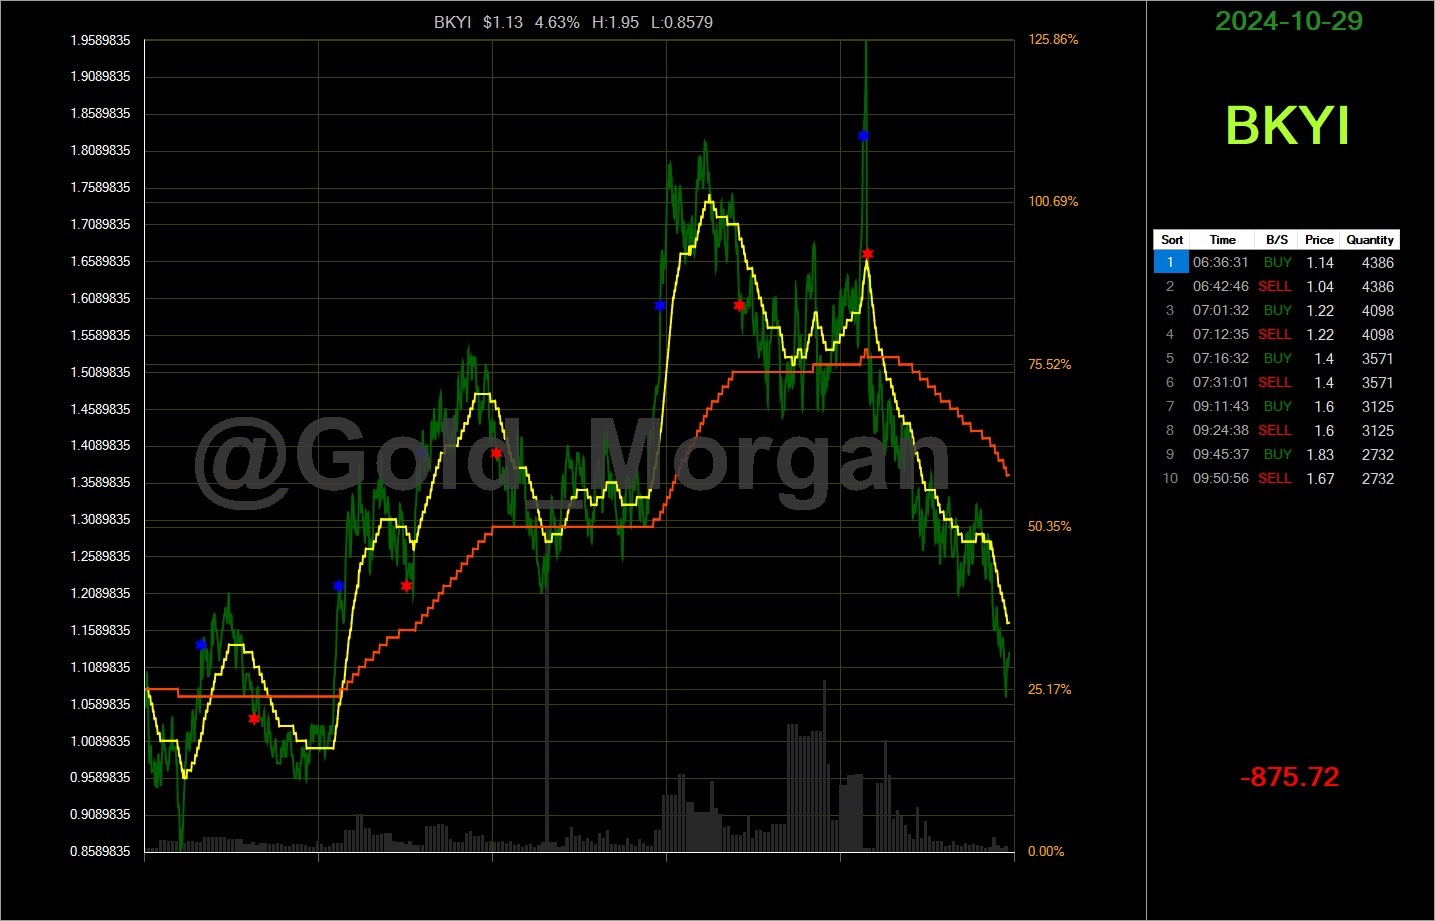1435x921 pixels.
Task: Click the blue buy star near 1.22
Action: 338,585
